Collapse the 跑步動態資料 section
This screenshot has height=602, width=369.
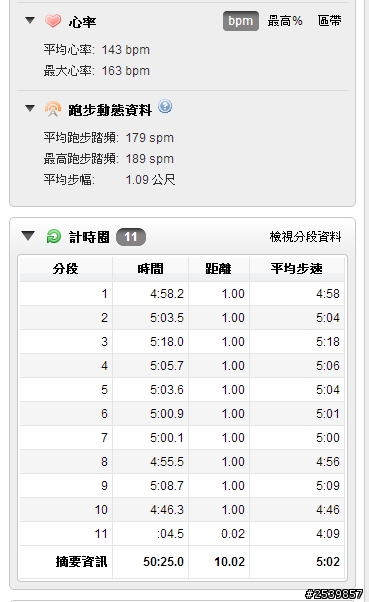[30, 108]
